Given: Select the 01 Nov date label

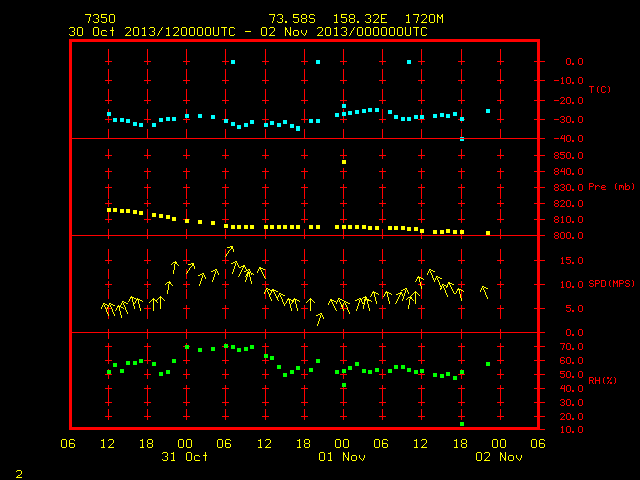Looking at the screenshot, I should click(342, 456).
